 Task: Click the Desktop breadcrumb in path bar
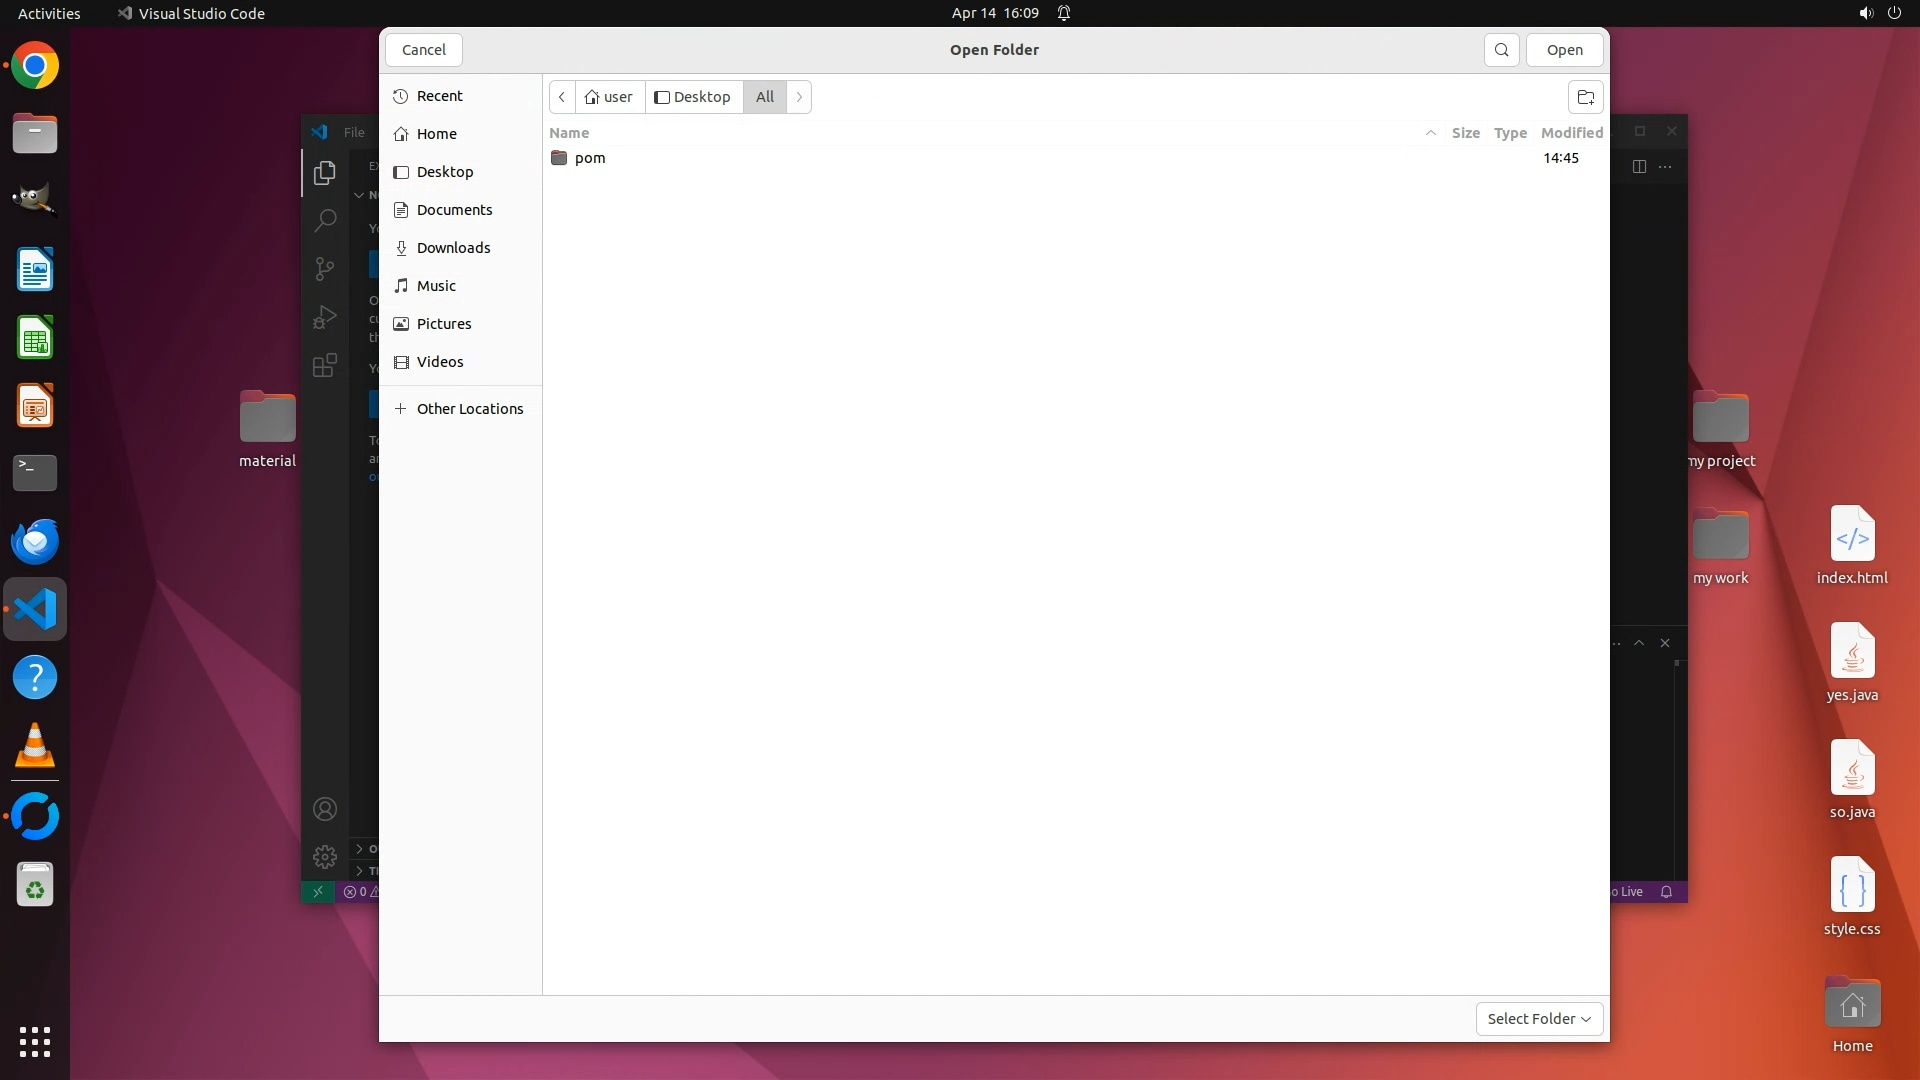(x=693, y=97)
